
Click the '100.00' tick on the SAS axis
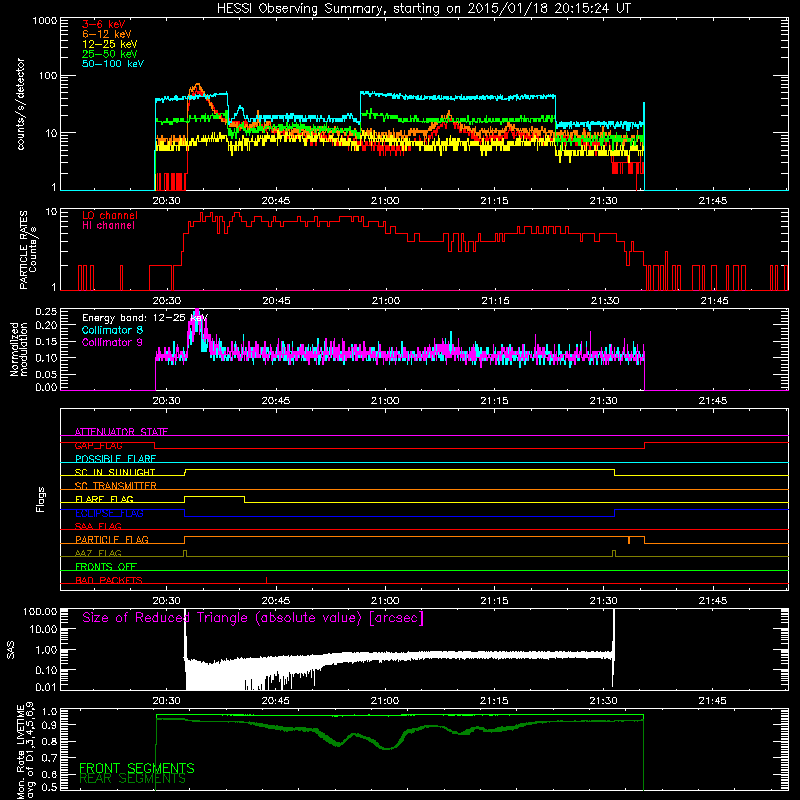(40, 611)
